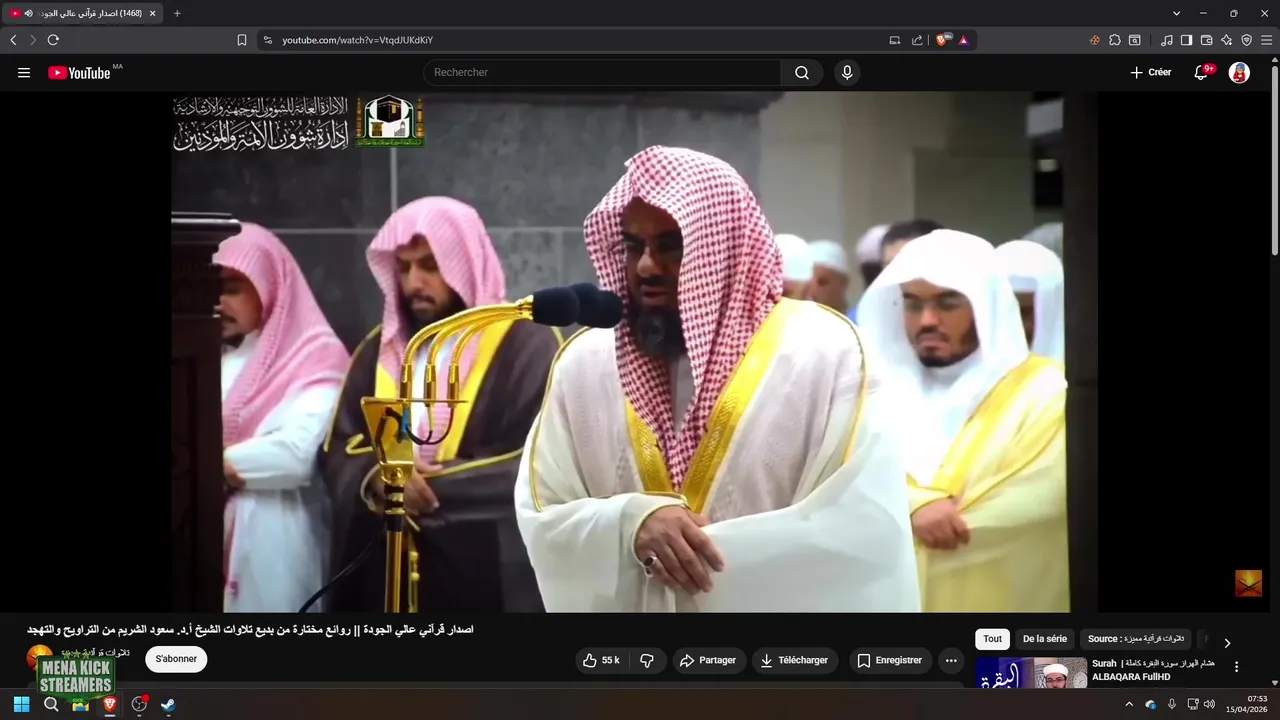1280x720 pixels.
Task: Select the YouTube video tab
Action: [x=82, y=13]
